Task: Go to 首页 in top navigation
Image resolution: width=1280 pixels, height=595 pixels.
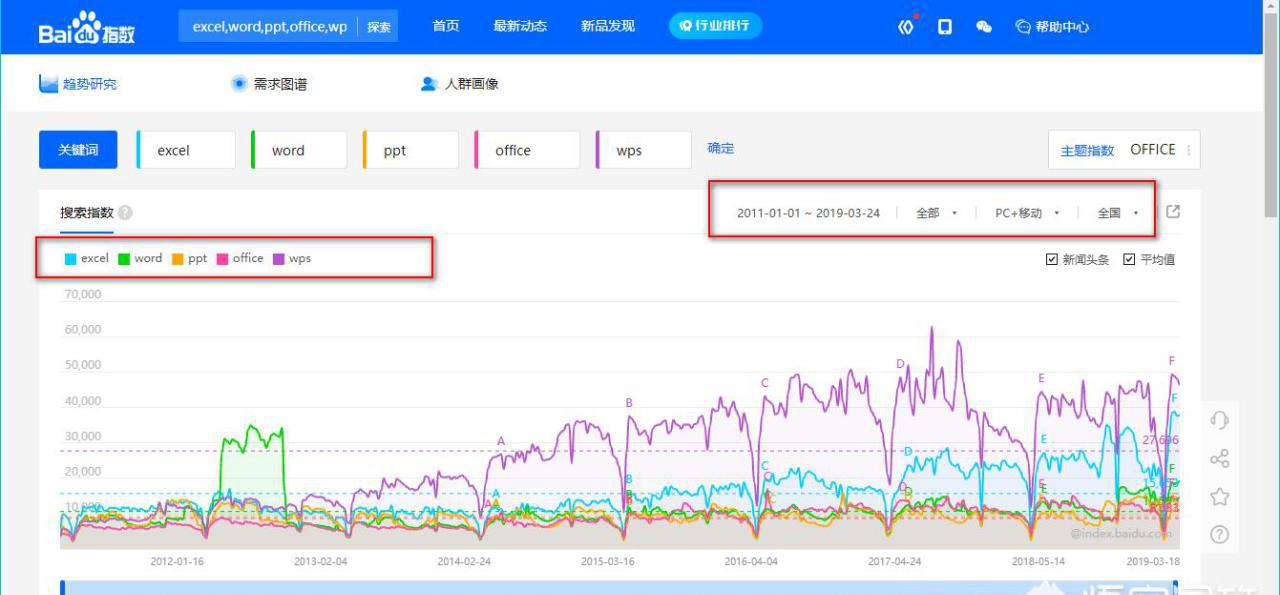Action: click(446, 26)
